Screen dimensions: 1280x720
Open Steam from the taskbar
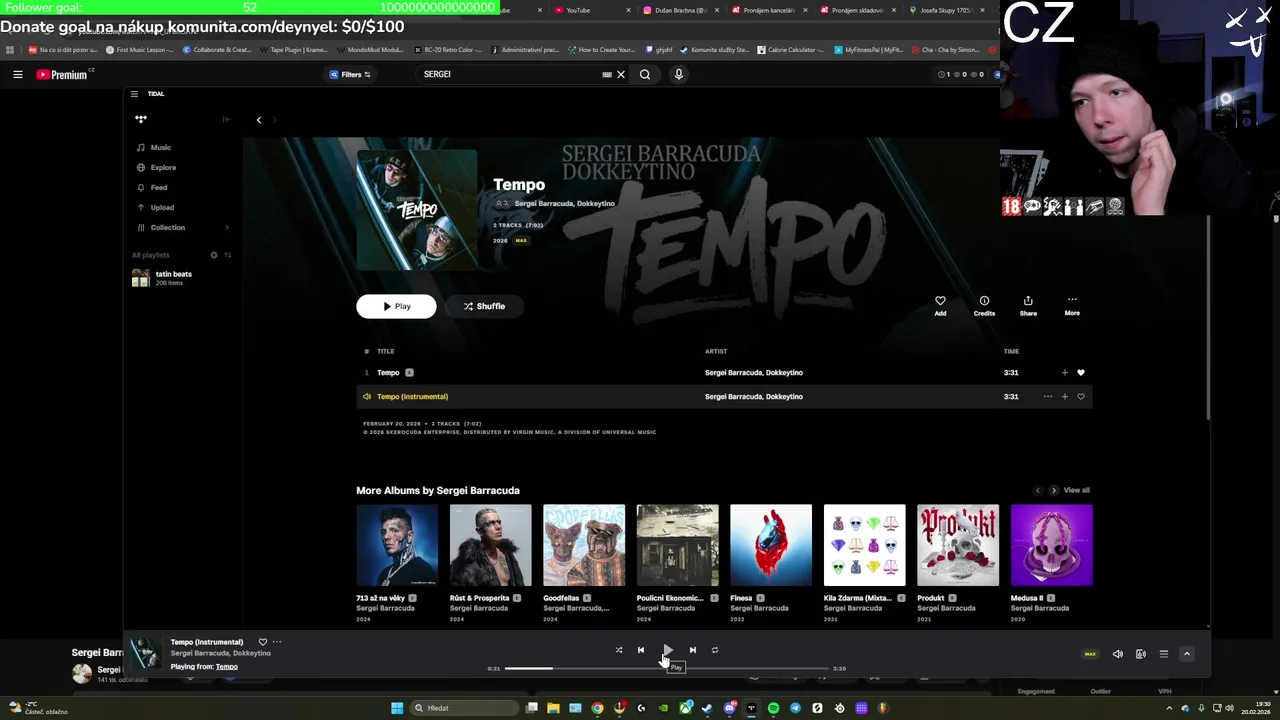[707, 708]
